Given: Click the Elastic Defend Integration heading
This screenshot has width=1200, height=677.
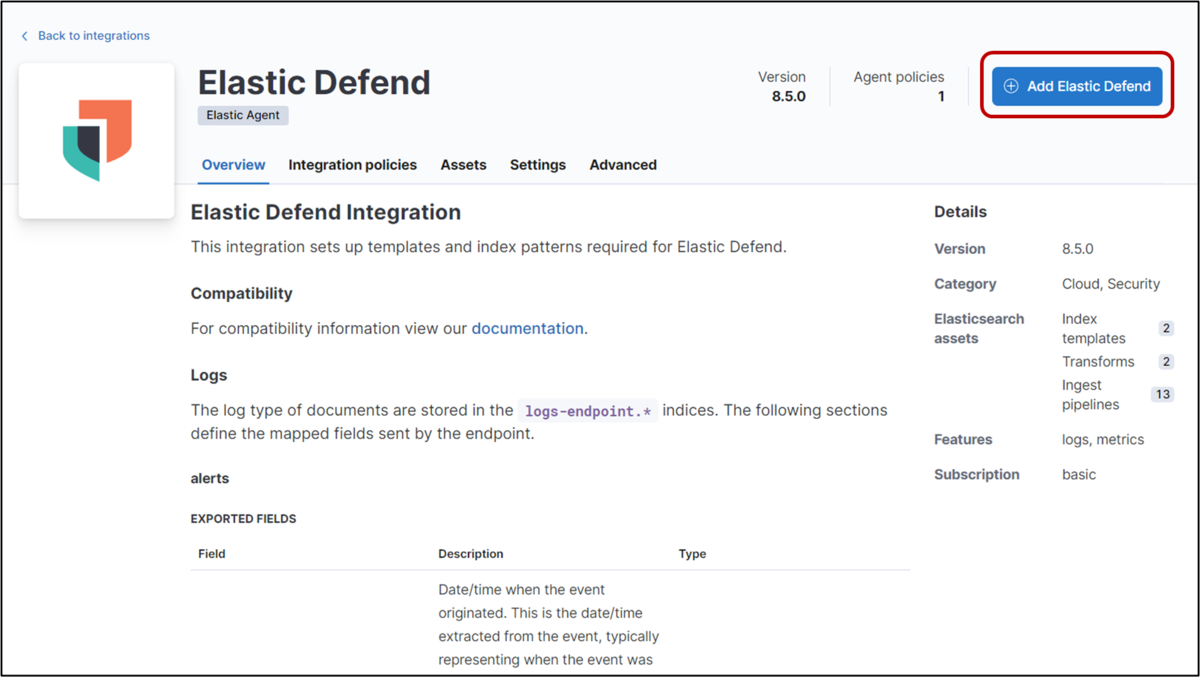Looking at the screenshot, I should click(x=325, y=212).
